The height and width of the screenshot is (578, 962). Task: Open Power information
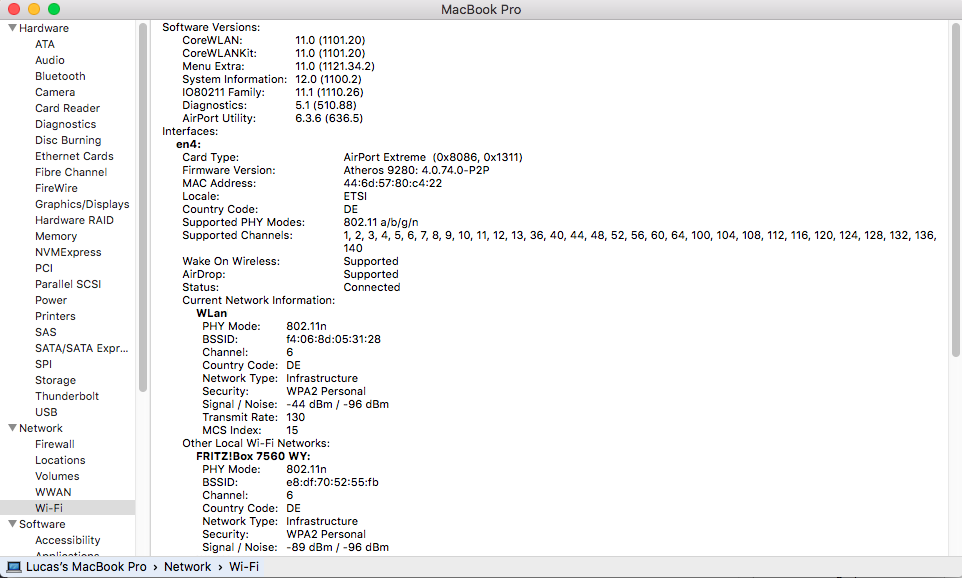click(x=51, y=300)
